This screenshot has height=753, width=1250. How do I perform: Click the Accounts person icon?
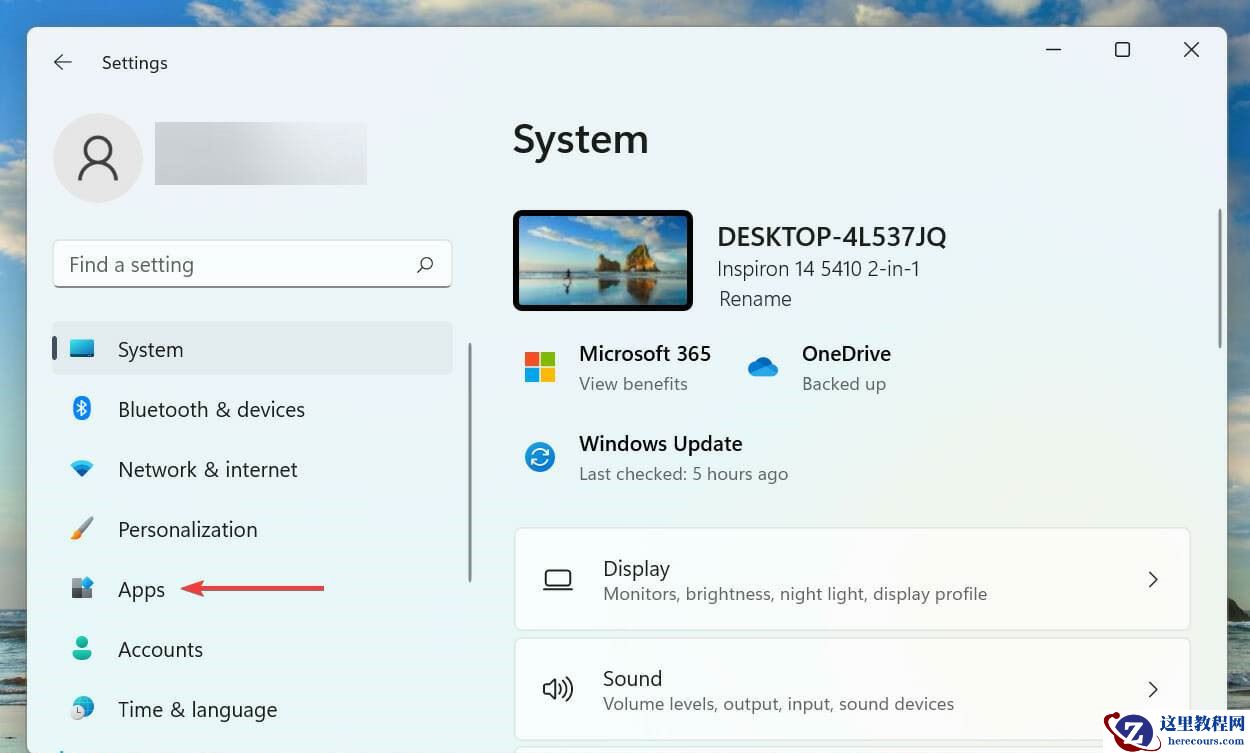click(x=81, y=649)
